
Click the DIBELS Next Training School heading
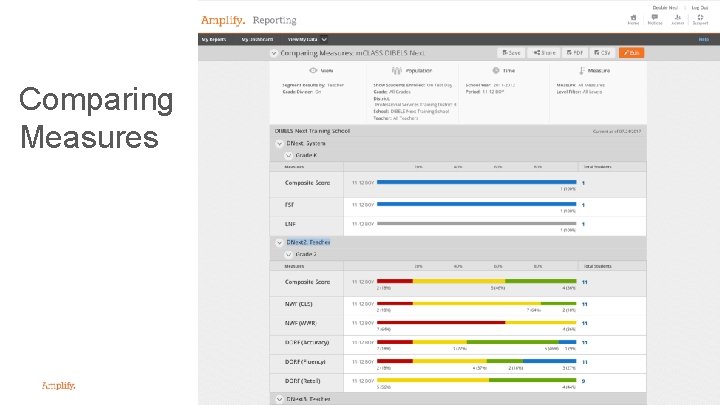[x=312, y=131]
